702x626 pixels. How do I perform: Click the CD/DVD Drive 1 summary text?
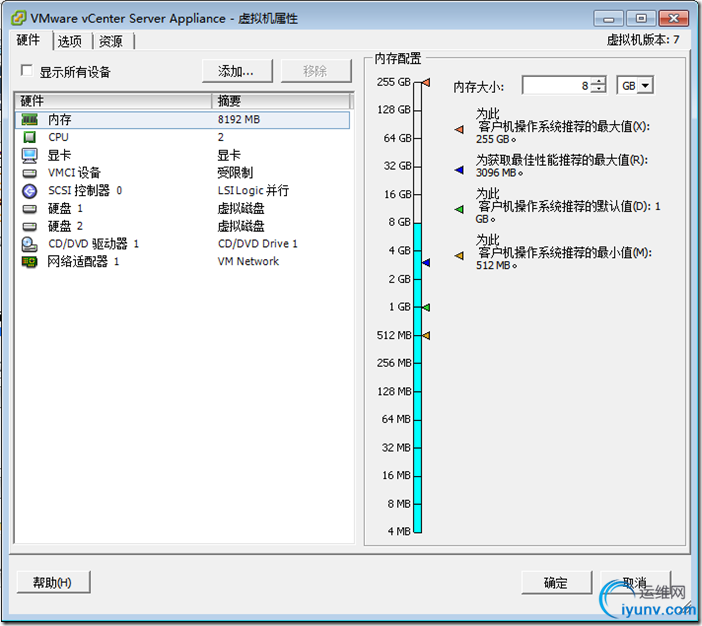[257, 244]
